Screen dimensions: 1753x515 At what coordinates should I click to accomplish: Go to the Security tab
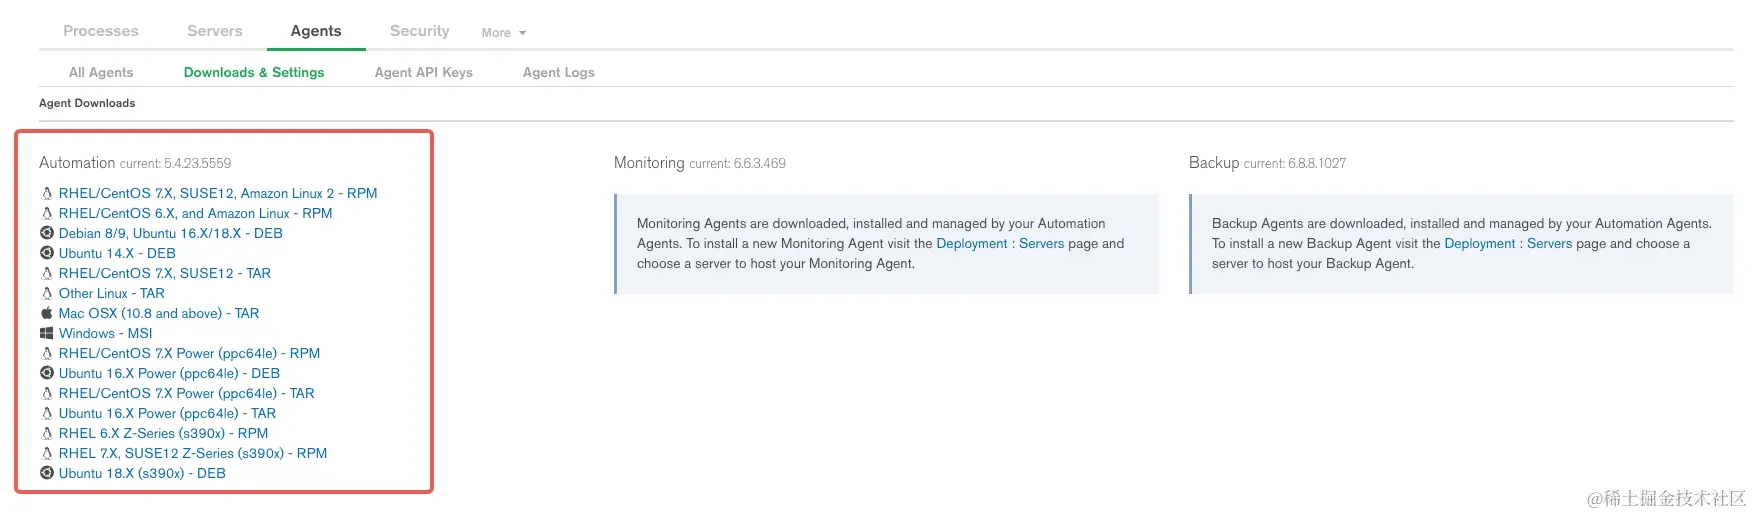click(x=419, y=31)
